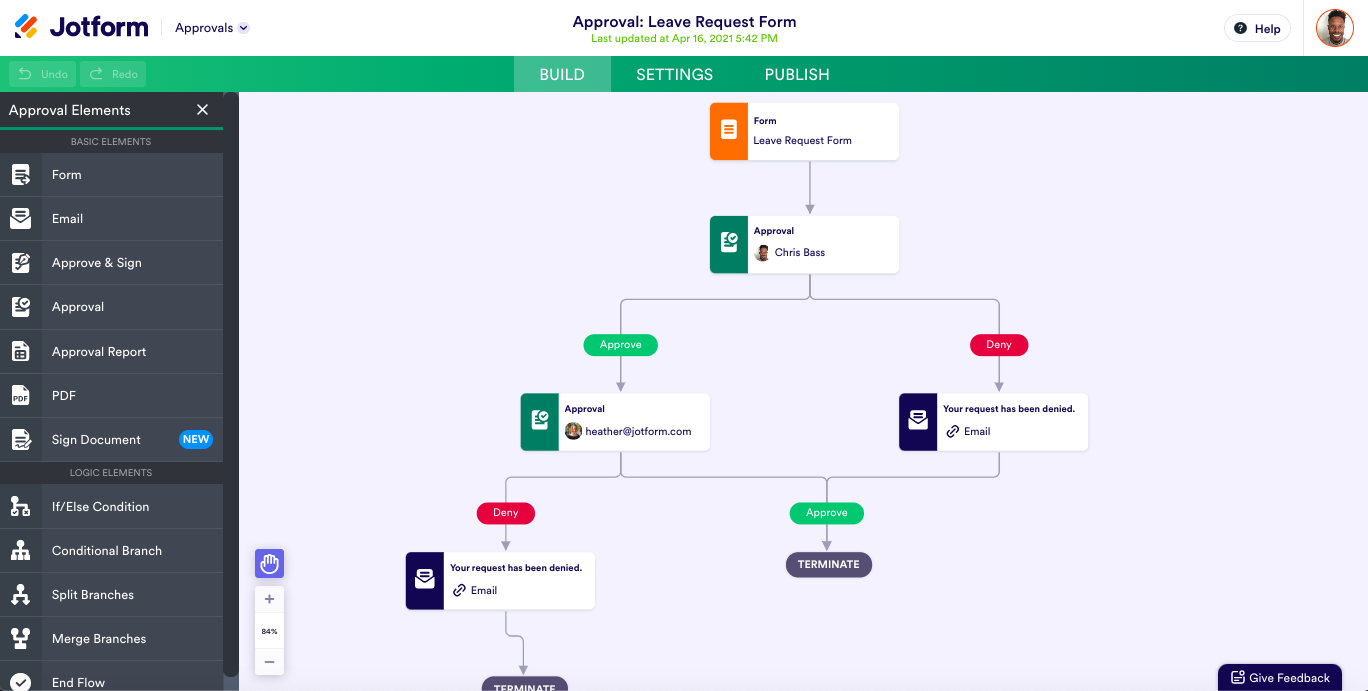The height and width of the screenshot is (691, 1368).
Task: Click the Help button
Action: tap(1257, 29)
